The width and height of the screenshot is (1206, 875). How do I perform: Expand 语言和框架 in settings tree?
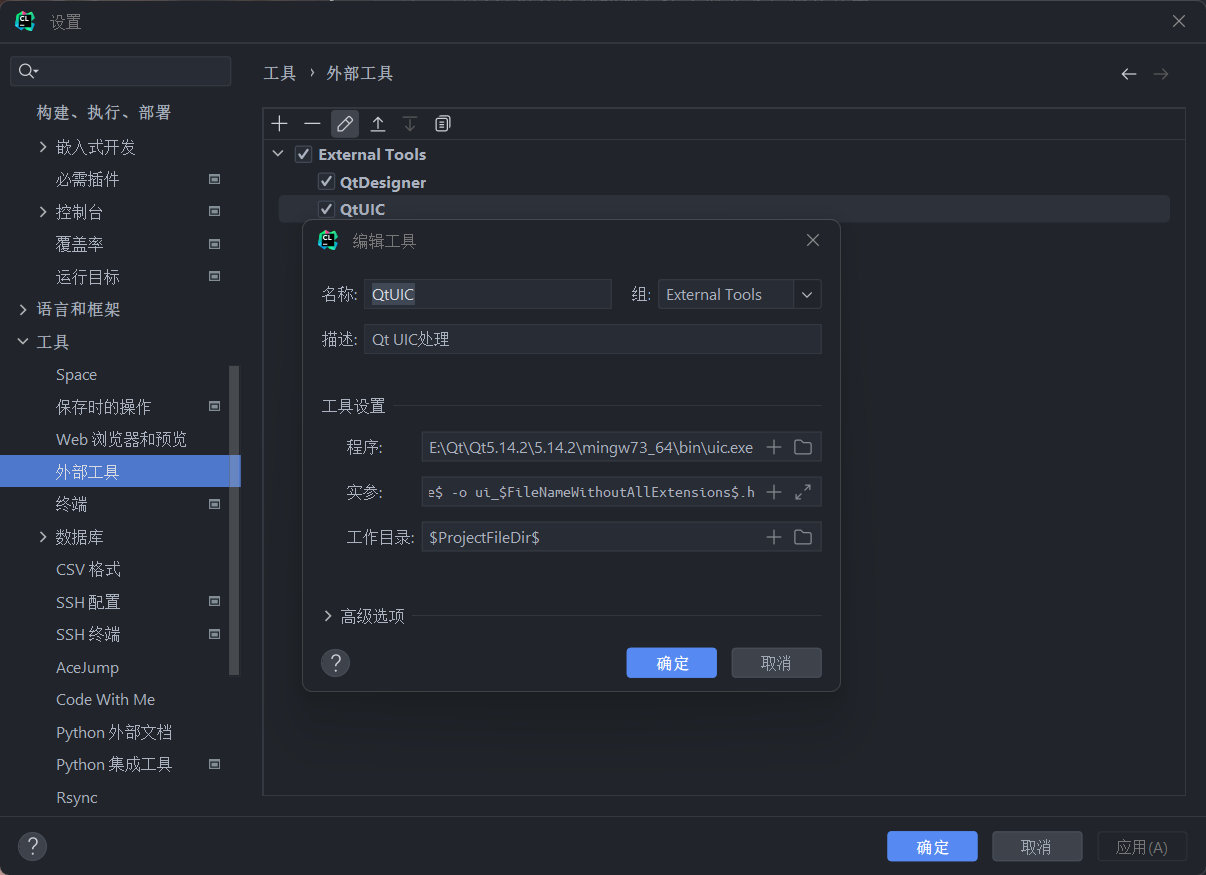tap(23, 310)
